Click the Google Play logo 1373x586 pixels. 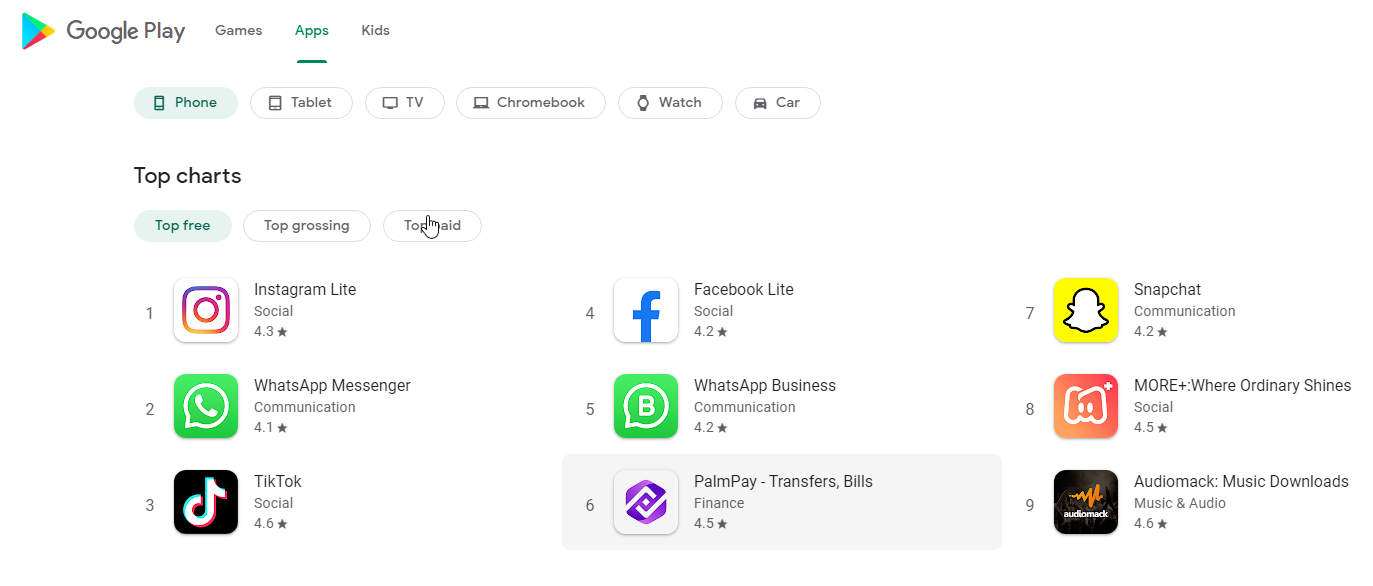click(x=103, y=31)
